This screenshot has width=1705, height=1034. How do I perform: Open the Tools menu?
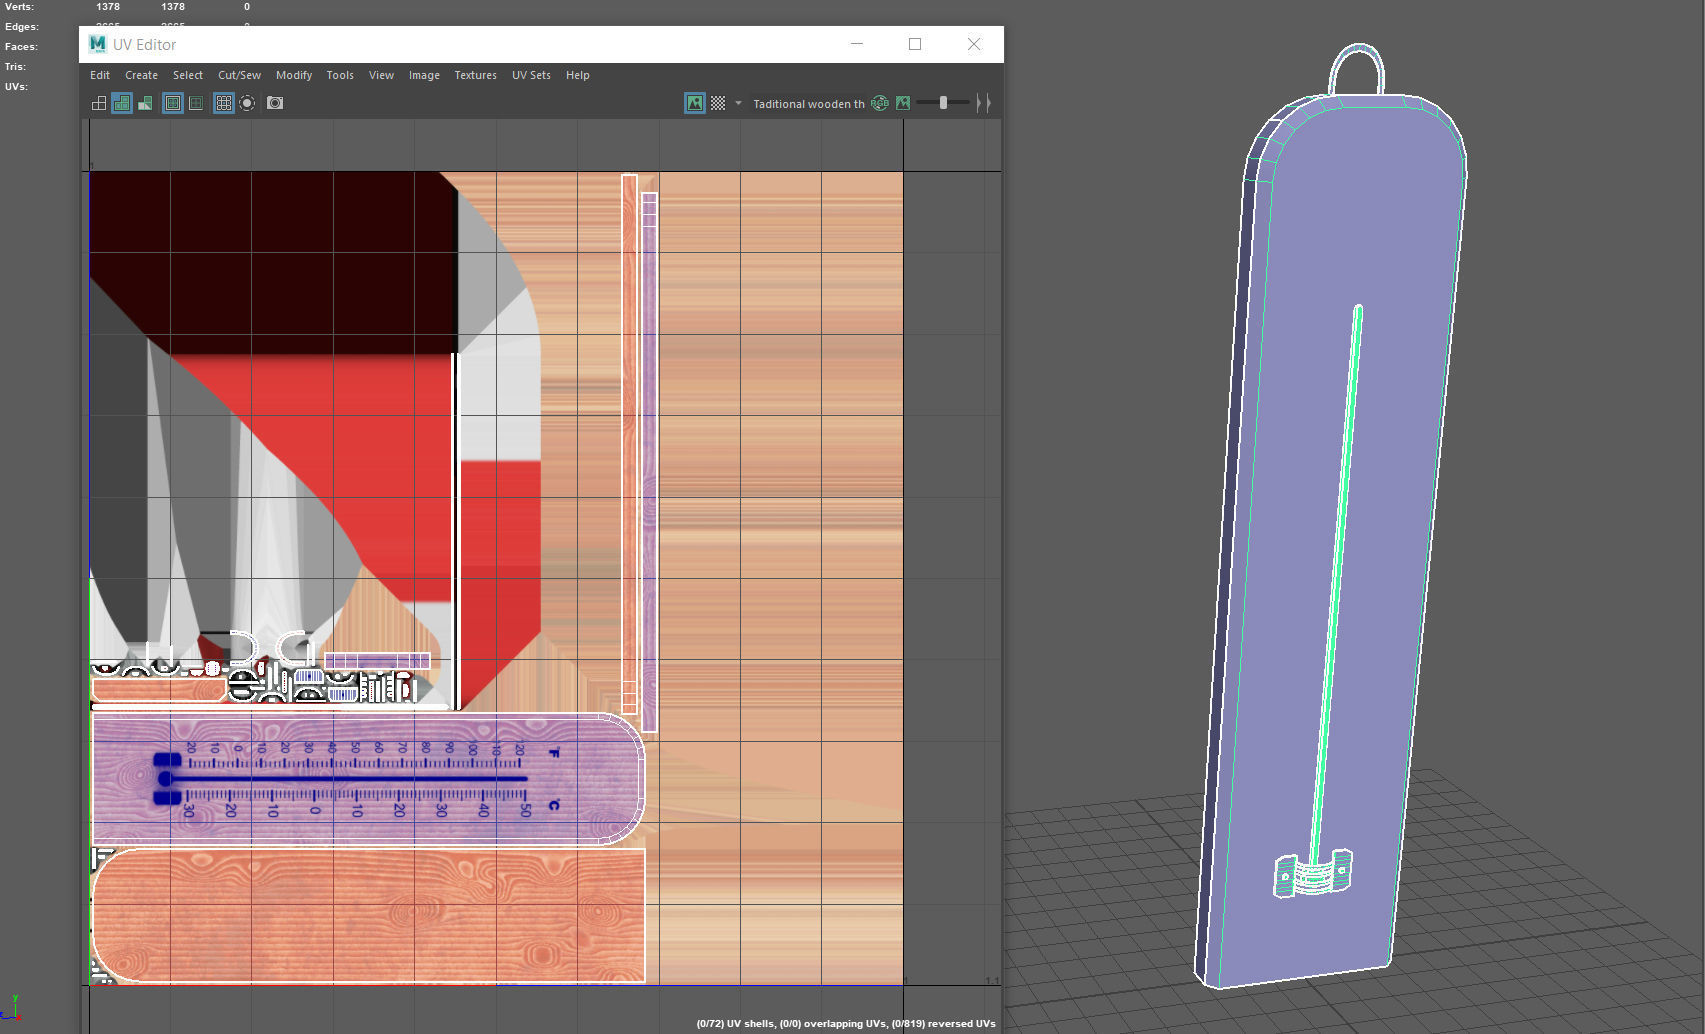coord(340,75)
